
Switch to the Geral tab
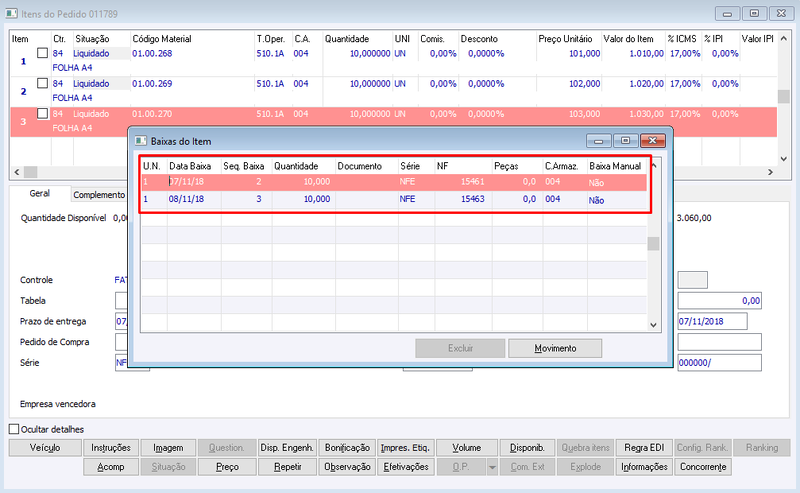(39, 193)
